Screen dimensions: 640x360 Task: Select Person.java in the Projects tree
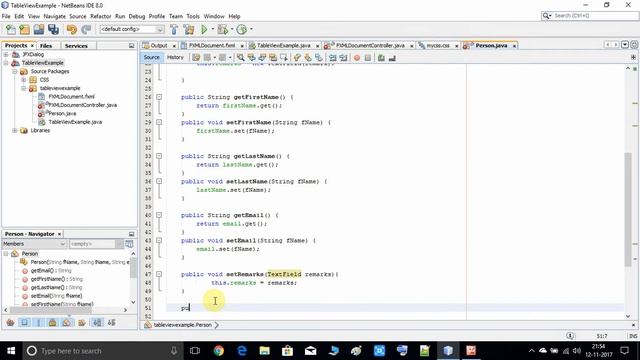(62, 113)
